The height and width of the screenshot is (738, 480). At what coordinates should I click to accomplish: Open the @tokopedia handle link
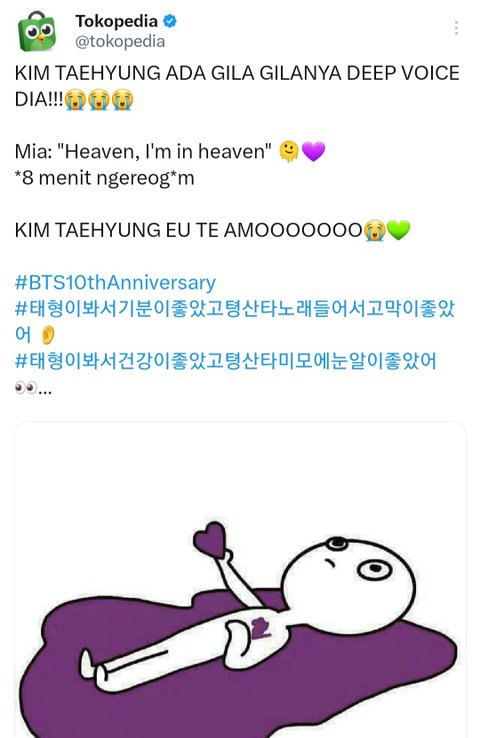tap(120, 41)
